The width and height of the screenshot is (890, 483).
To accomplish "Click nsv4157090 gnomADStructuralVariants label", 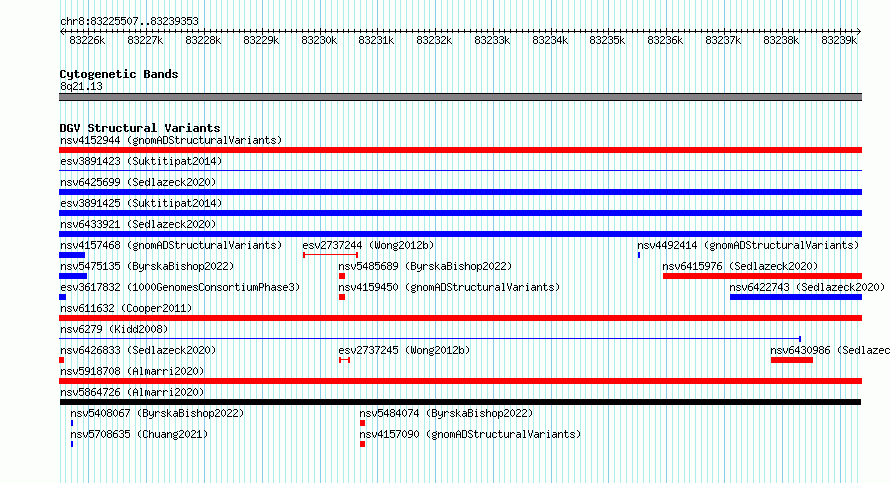I will pos(470,434).
